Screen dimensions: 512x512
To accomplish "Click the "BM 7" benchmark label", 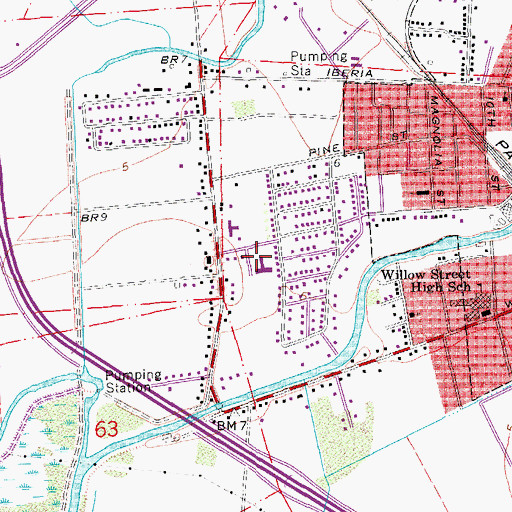I will coord(232,426).
